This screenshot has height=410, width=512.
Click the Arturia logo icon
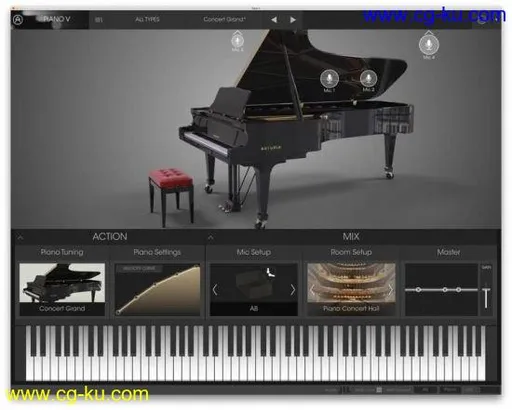pyautogui.click(x=18, y=20)
